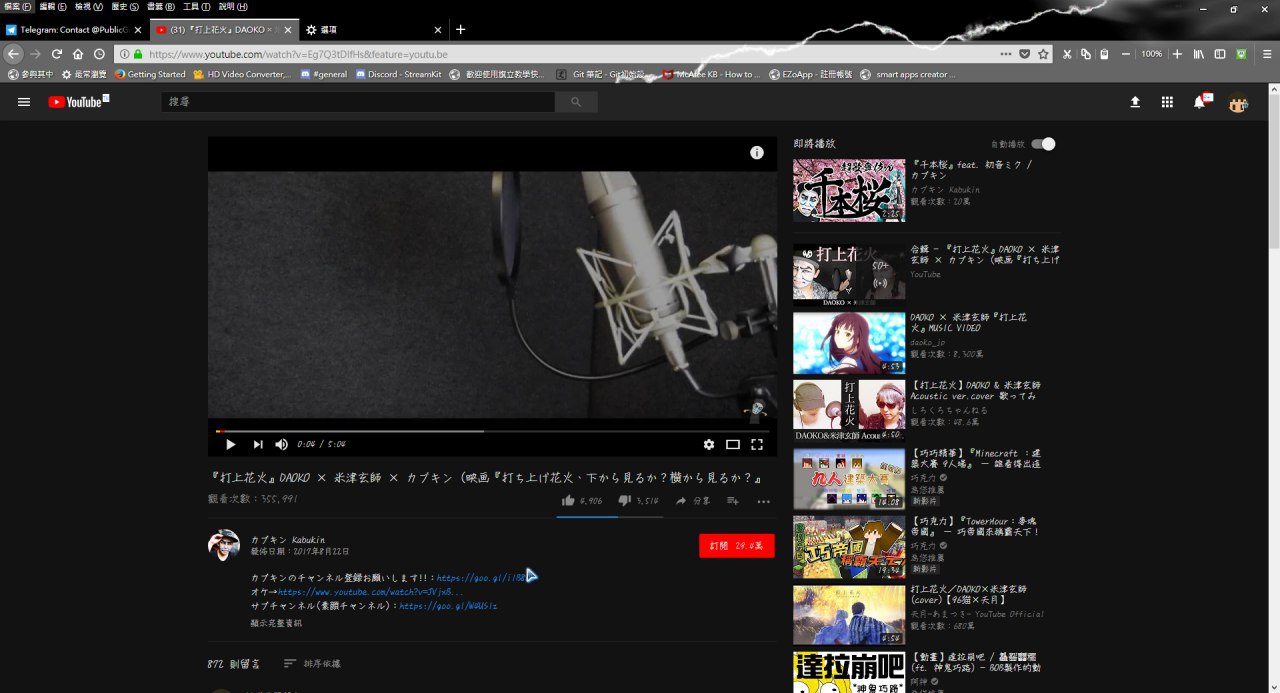1280x693 pixels.
Task: Click the YouTube search field
Action: (357, 102)
